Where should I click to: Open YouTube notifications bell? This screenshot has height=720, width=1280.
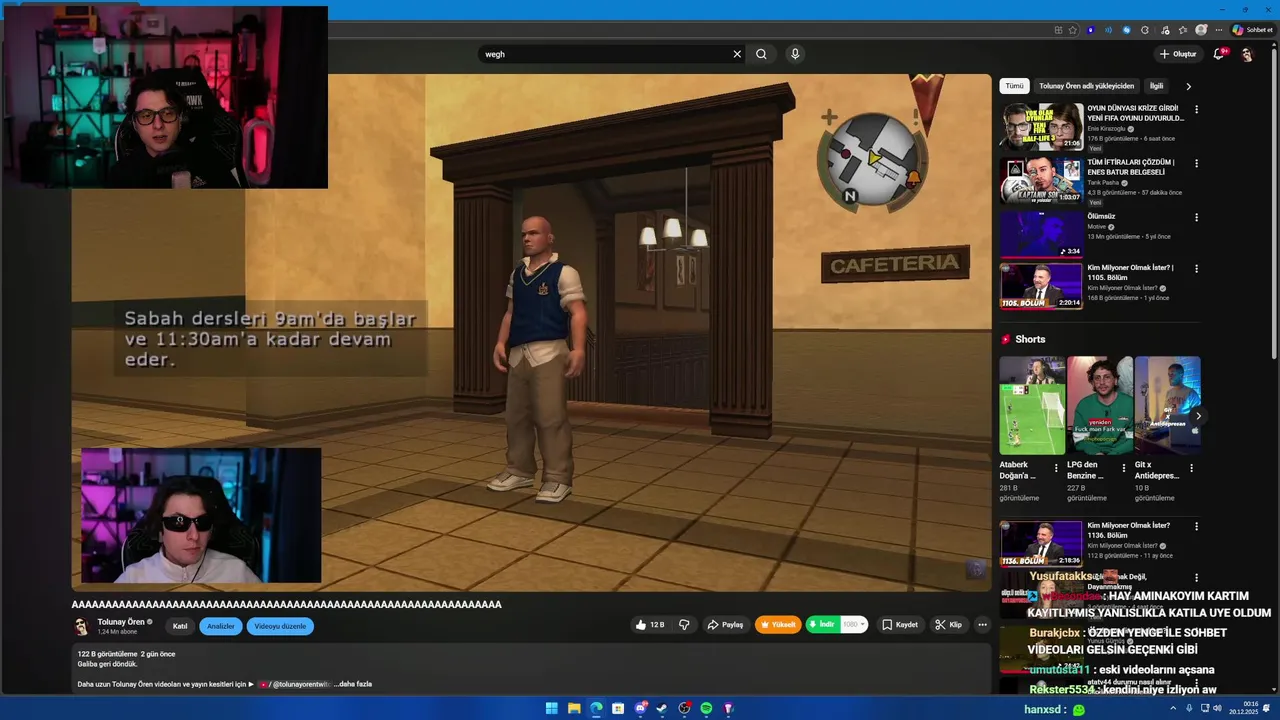[x=1218, y=54]
